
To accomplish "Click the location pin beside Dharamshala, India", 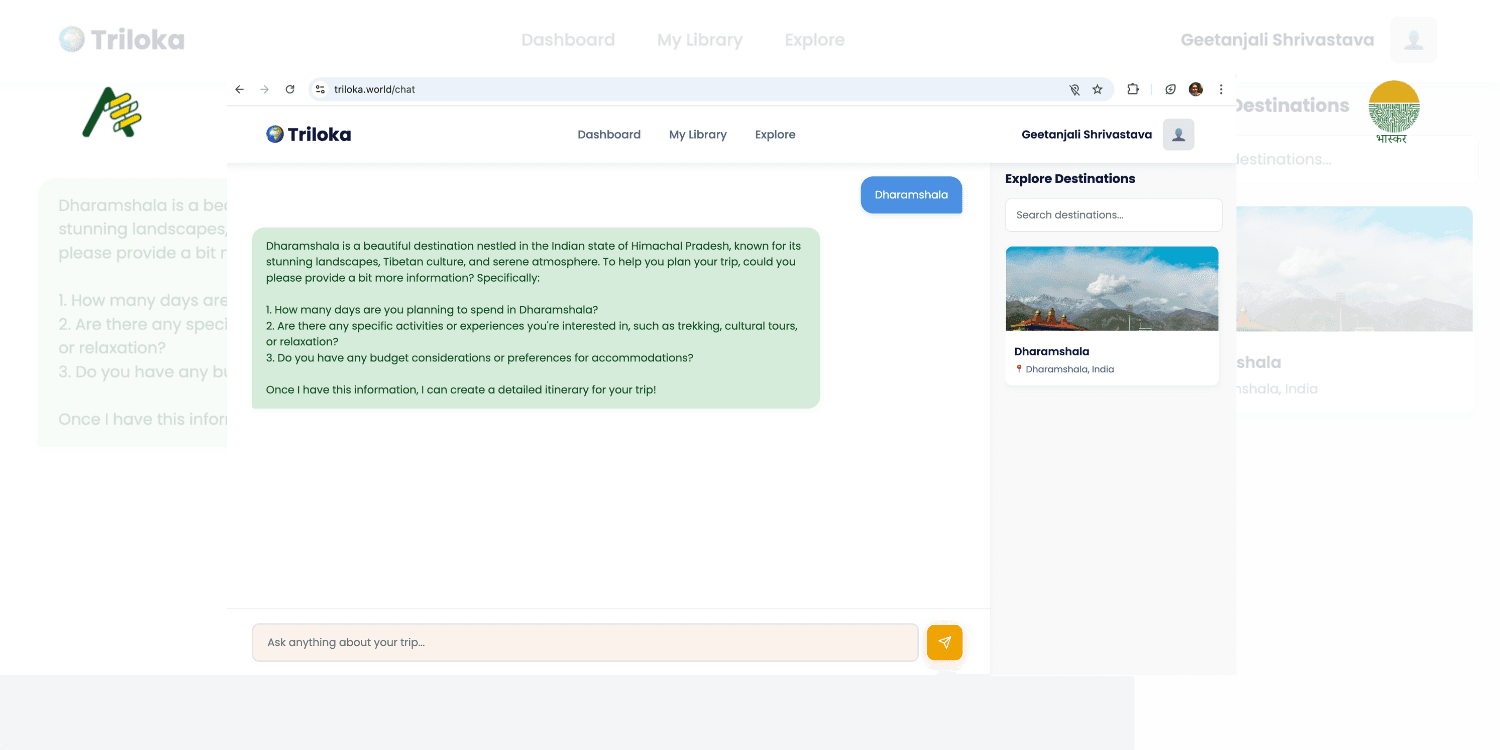I will [1018, 369].
